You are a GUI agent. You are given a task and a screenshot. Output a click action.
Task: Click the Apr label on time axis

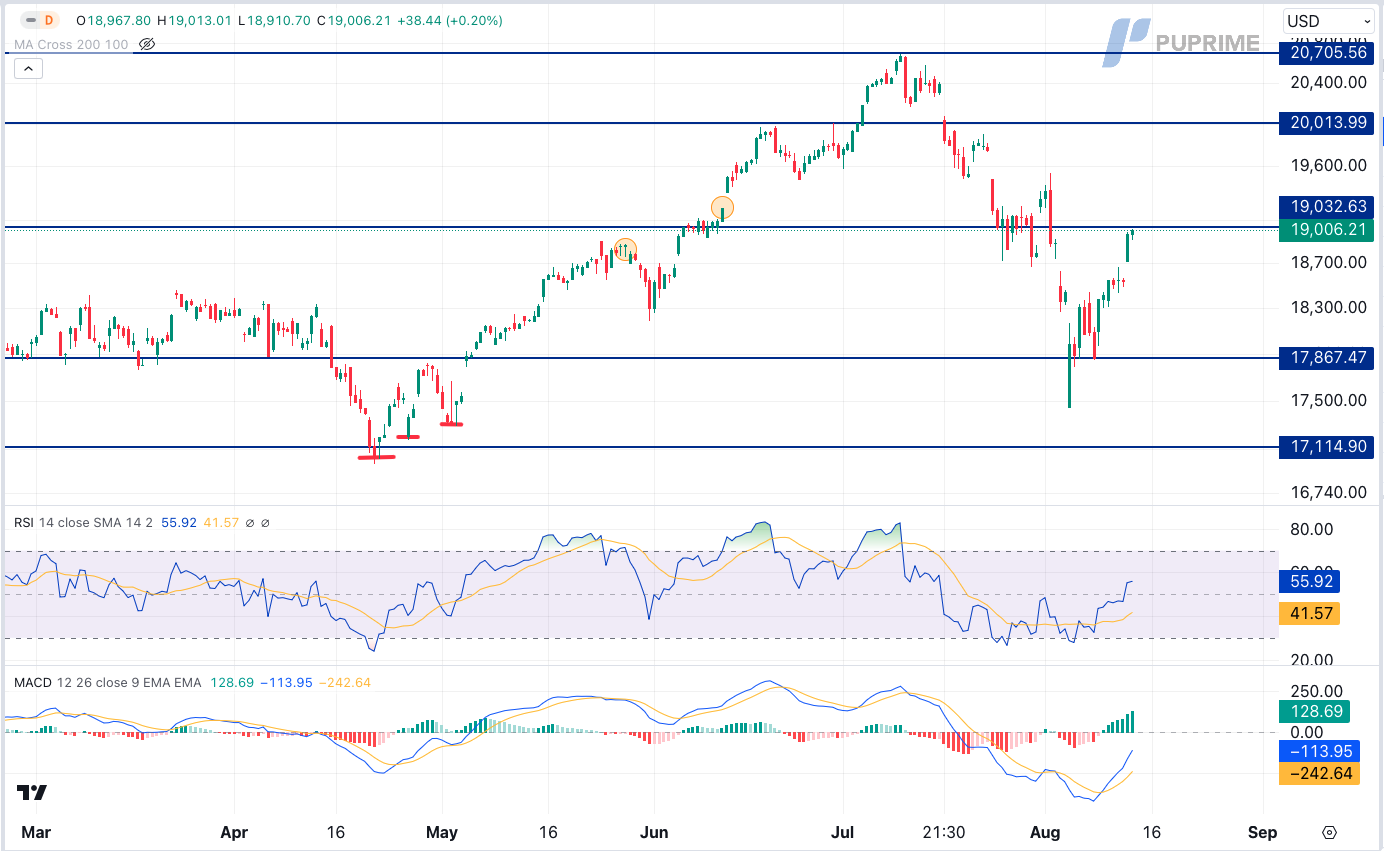(x=234, y=832)
